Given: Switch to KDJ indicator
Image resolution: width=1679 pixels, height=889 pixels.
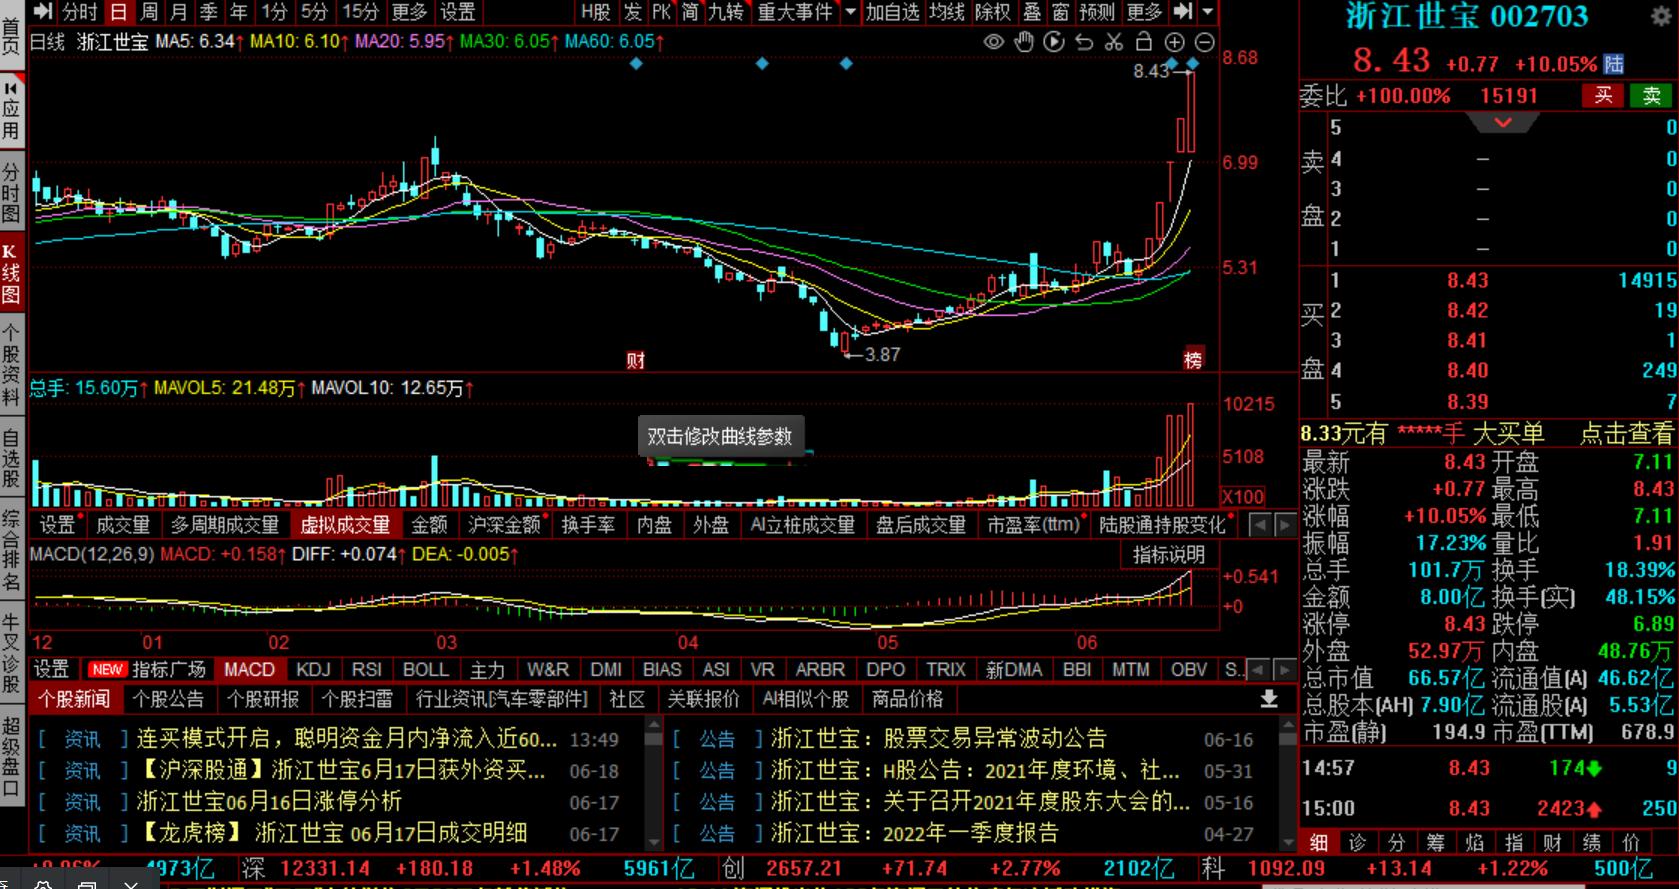Looking at the screenshot, I should click(313, 670).
